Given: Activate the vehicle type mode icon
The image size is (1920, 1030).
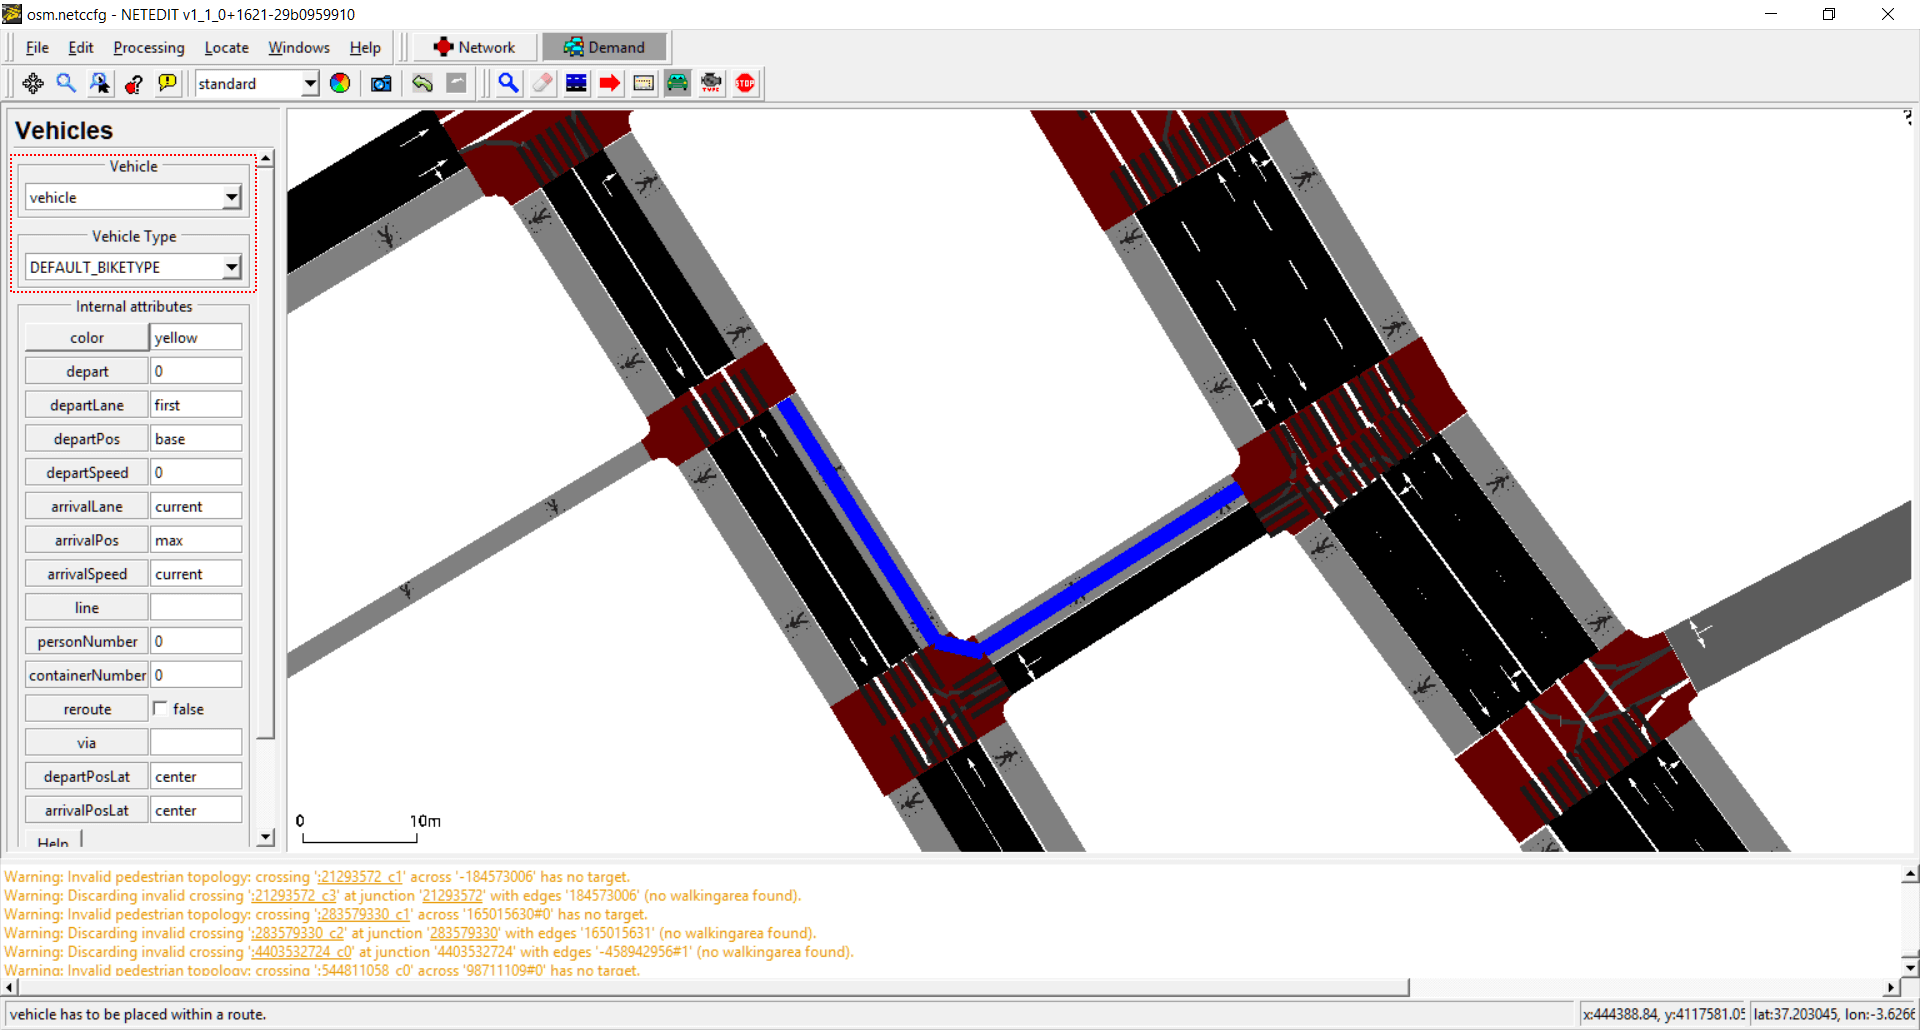Looking at the screenshot, I should tap(711, 84).
